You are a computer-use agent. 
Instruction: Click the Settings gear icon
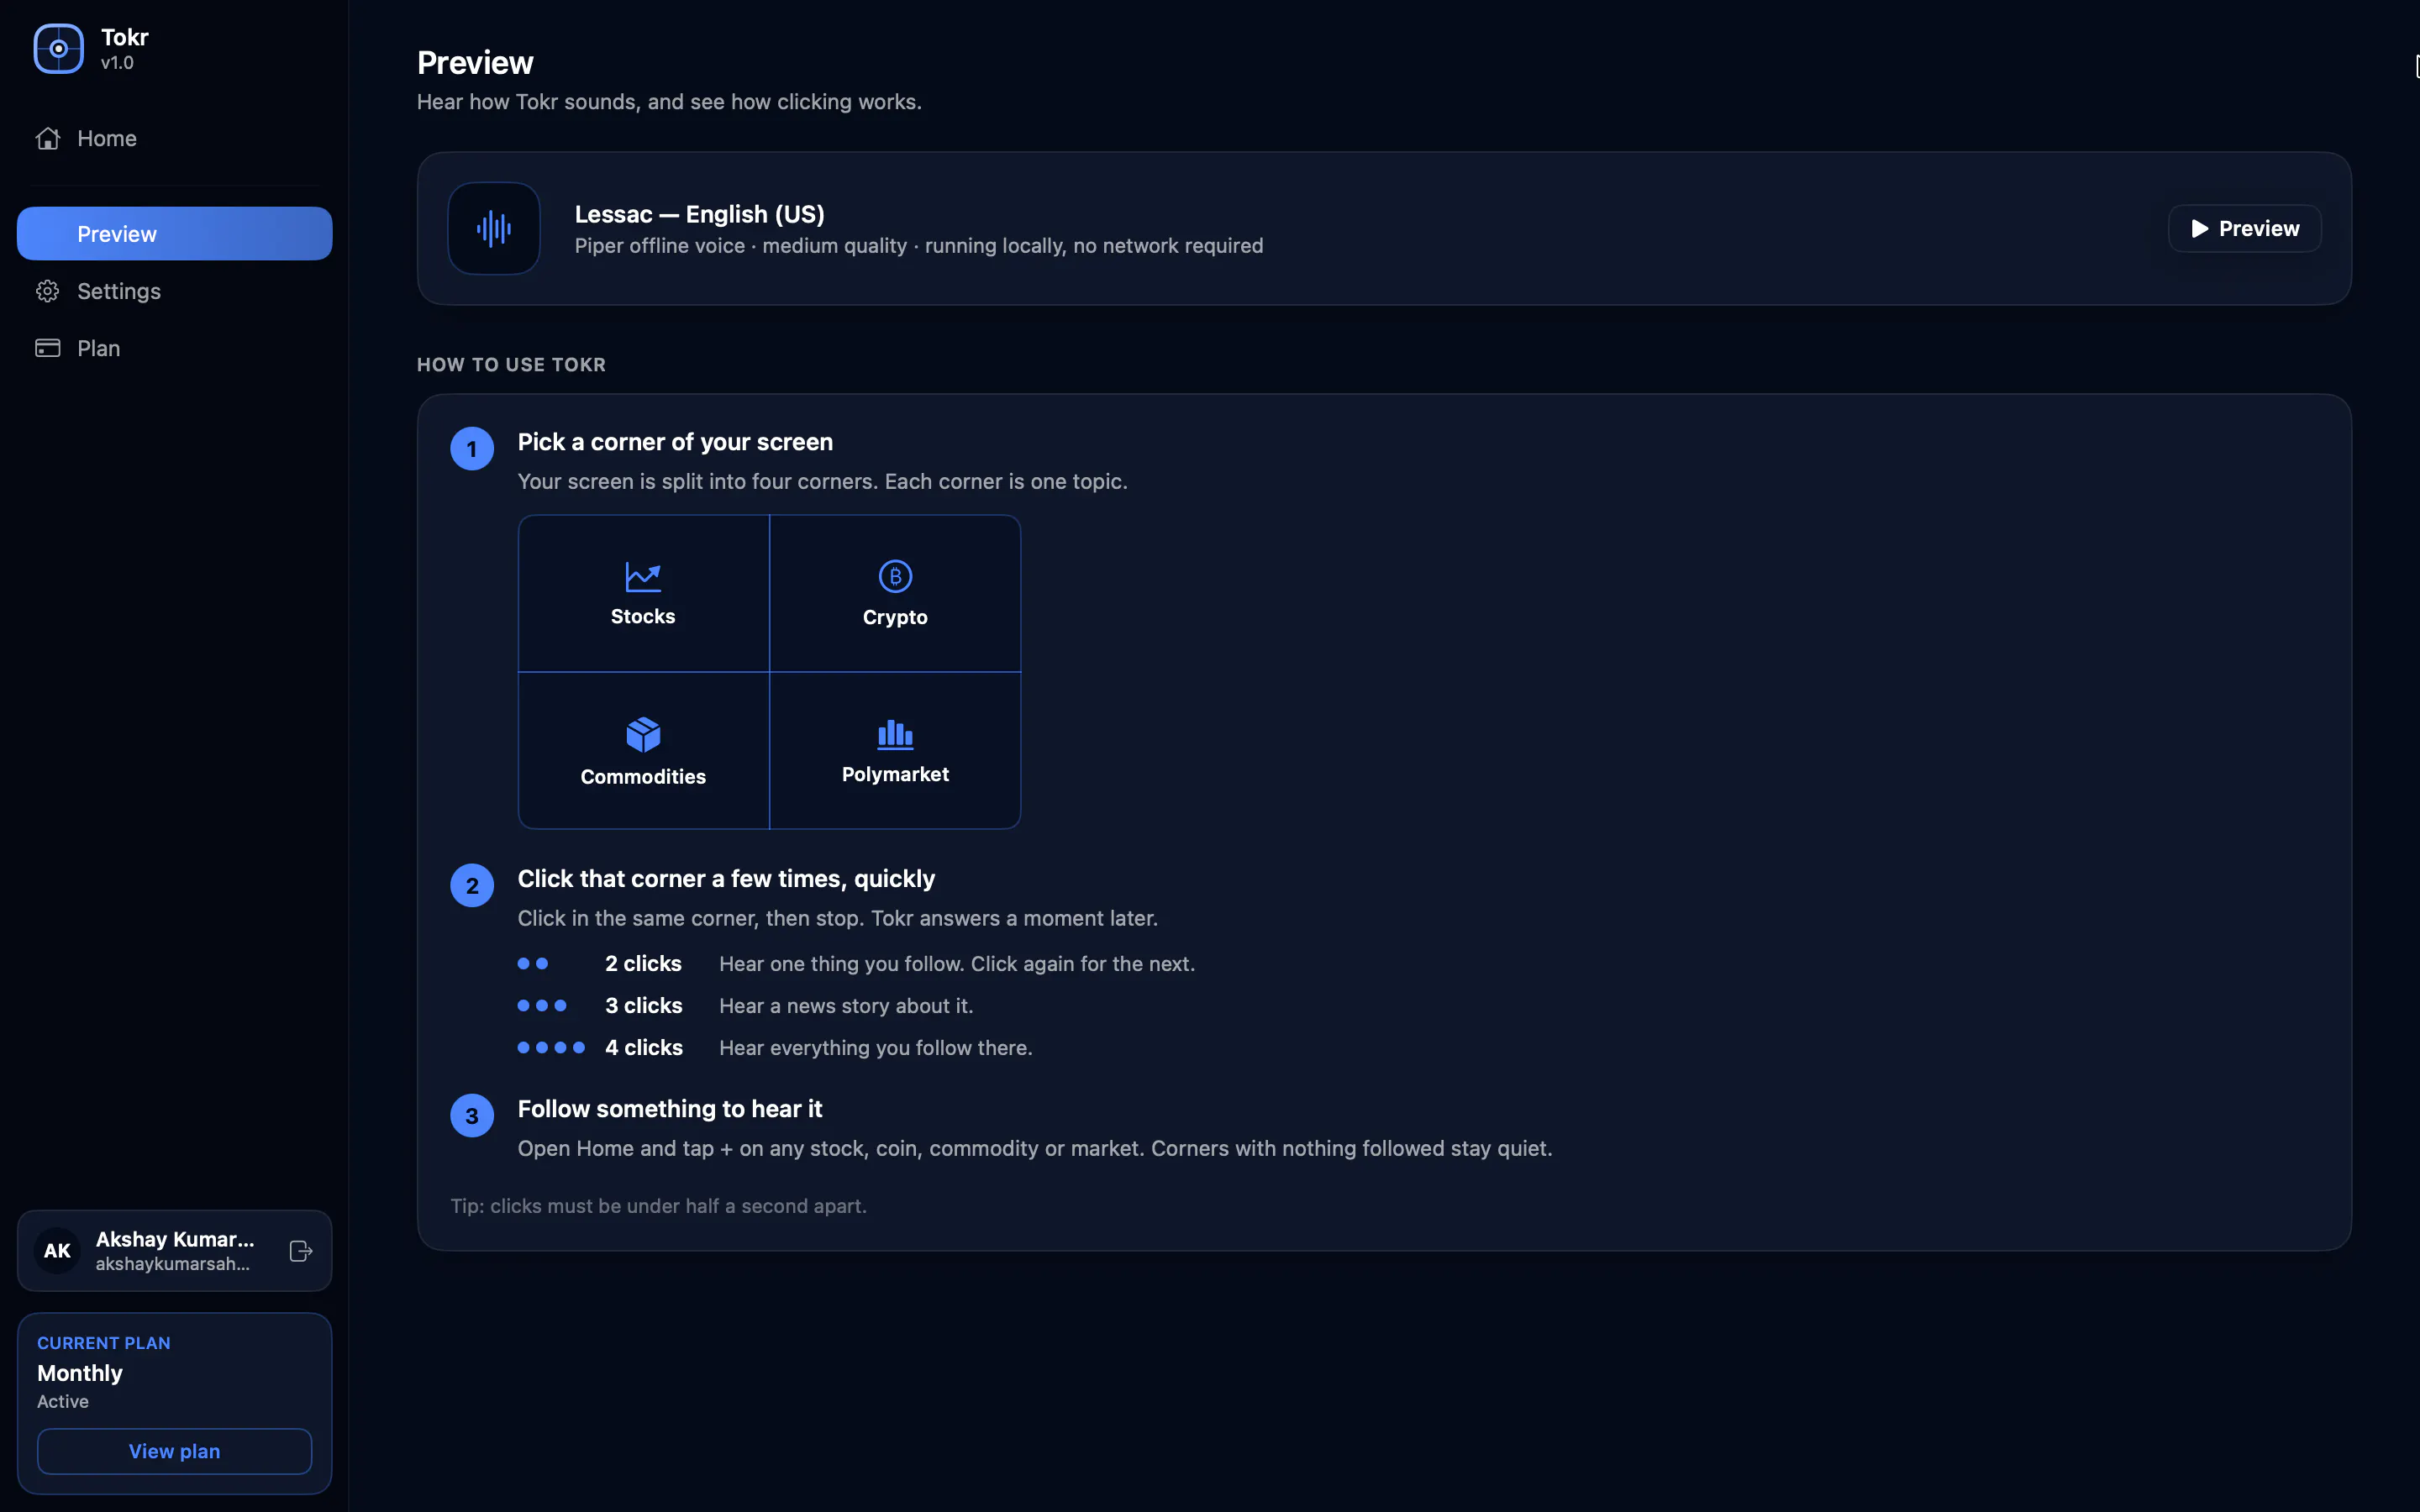(x=47, y=291)
